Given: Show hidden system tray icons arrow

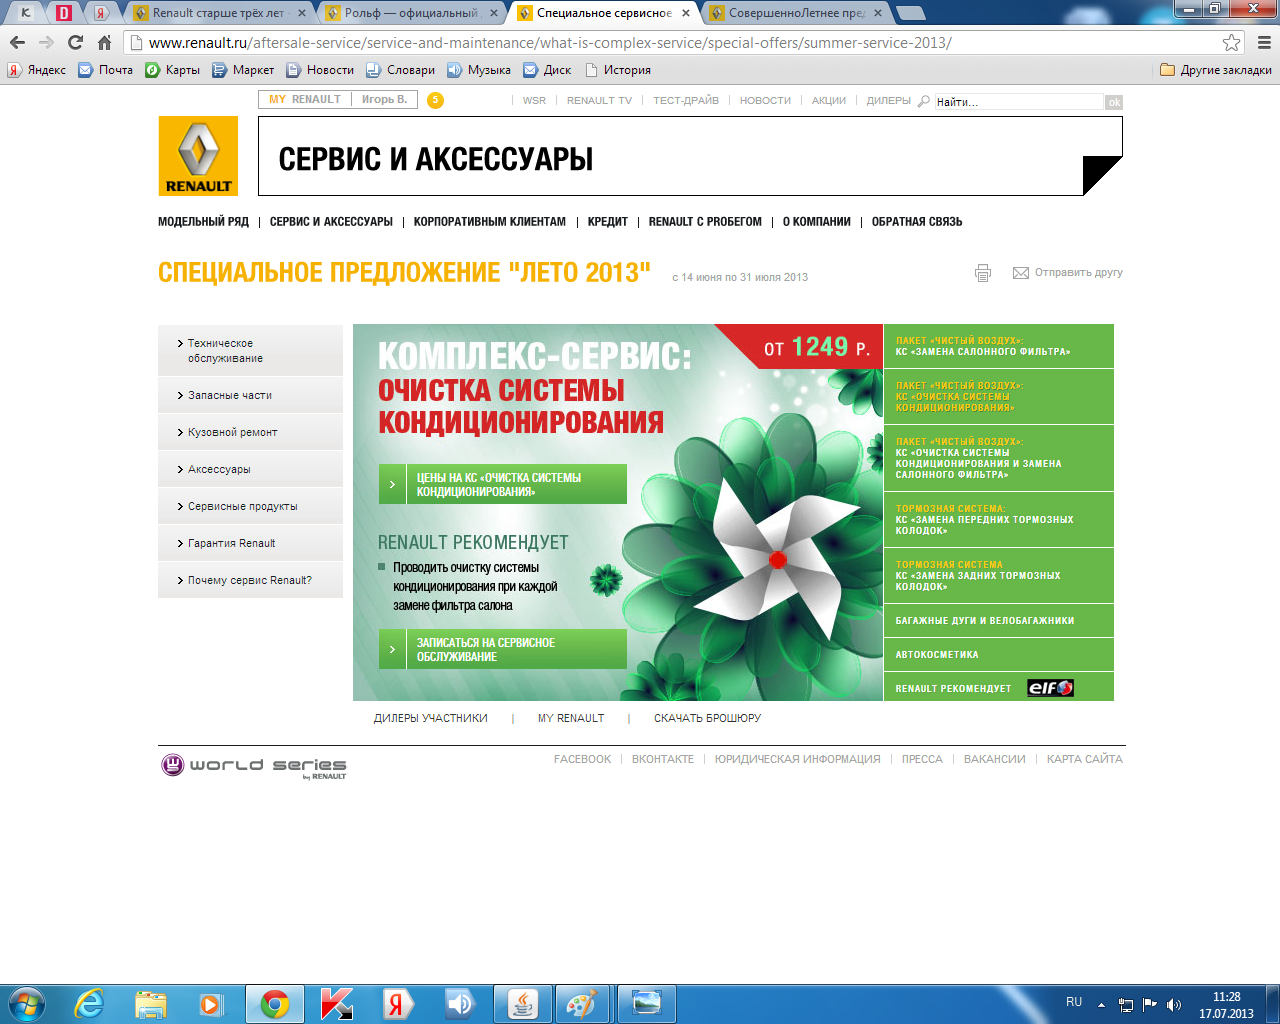Looking at the screenshot, I should point(1101,1004).
